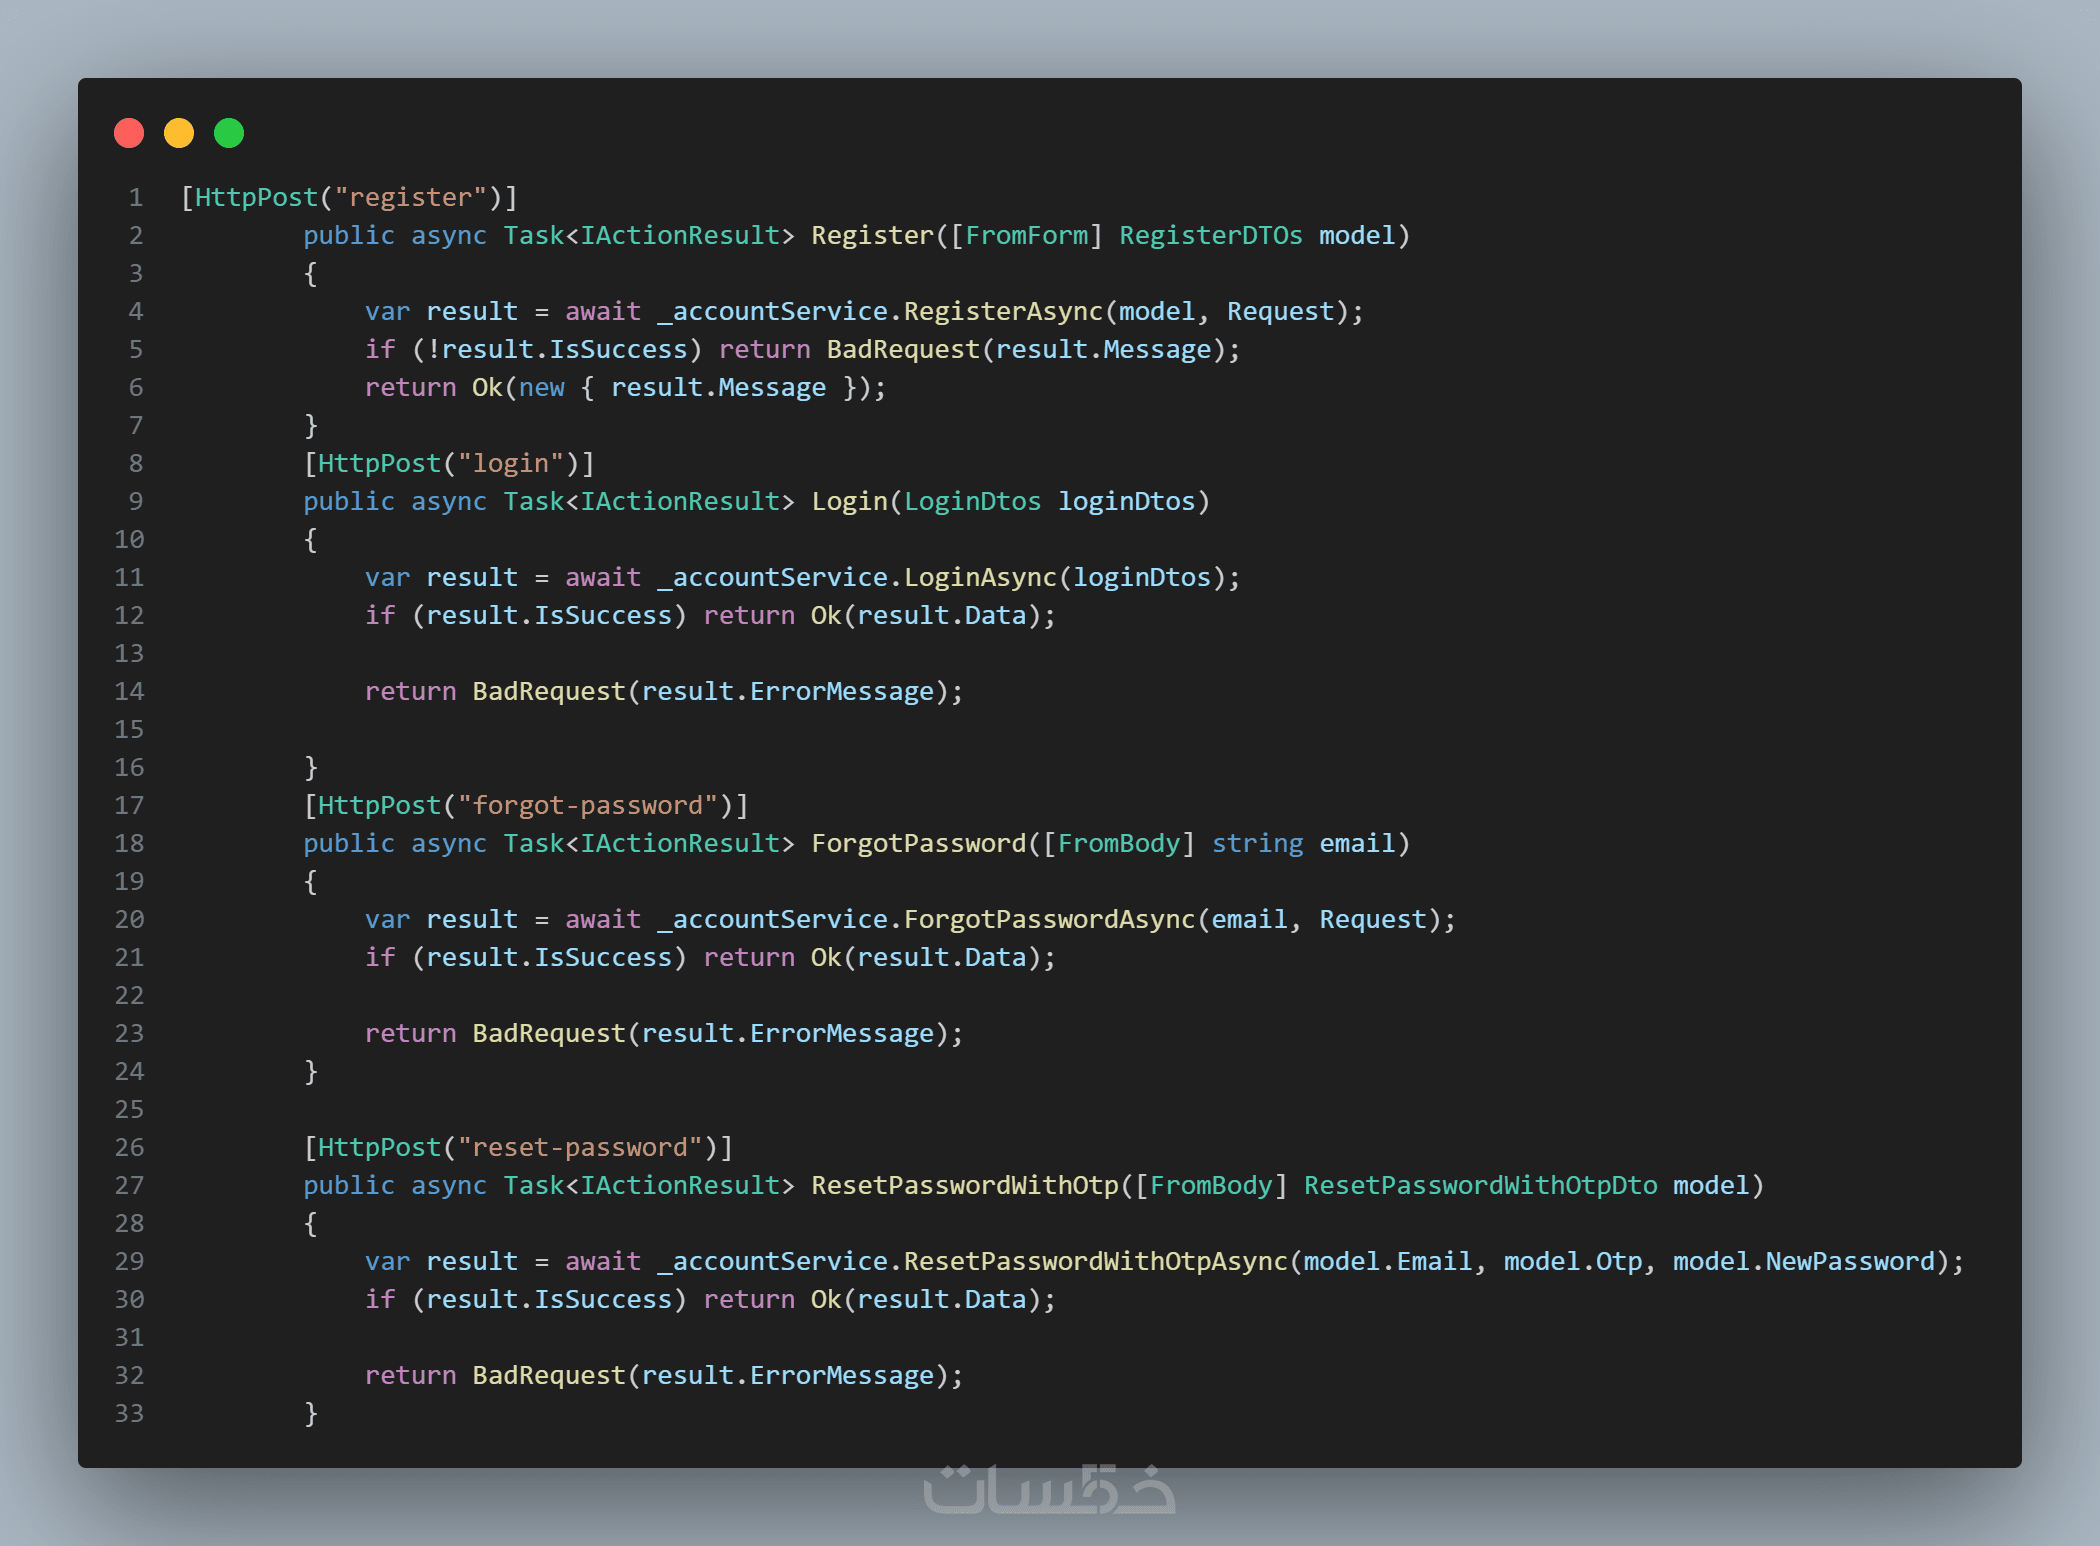Screen dimensions: 2100x1546
Task: Click ResetPasswordWithOtpDto type on line 27
Action: tap(1480, 1186)
